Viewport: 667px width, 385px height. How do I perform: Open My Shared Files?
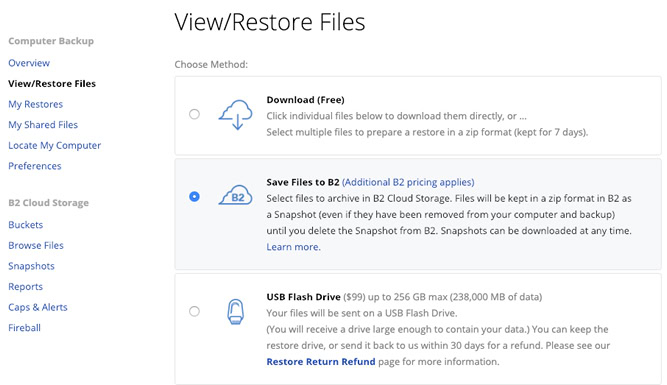point(43,125)
